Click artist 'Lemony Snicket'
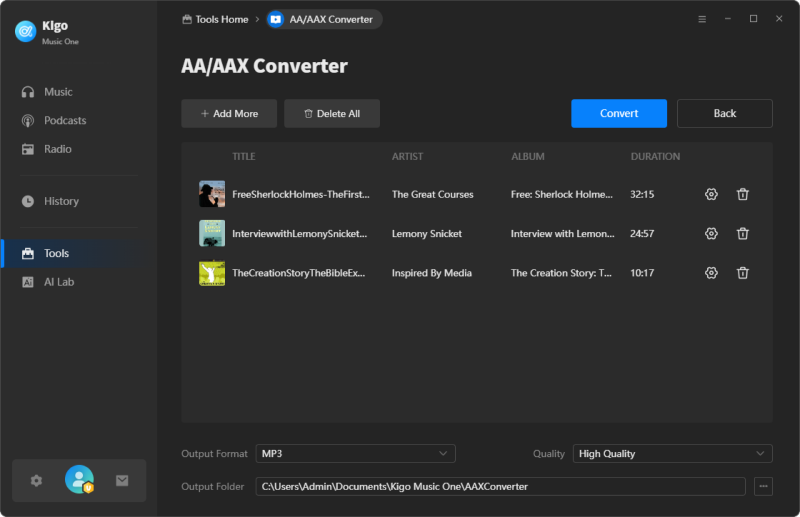 [x=427, y=234]
